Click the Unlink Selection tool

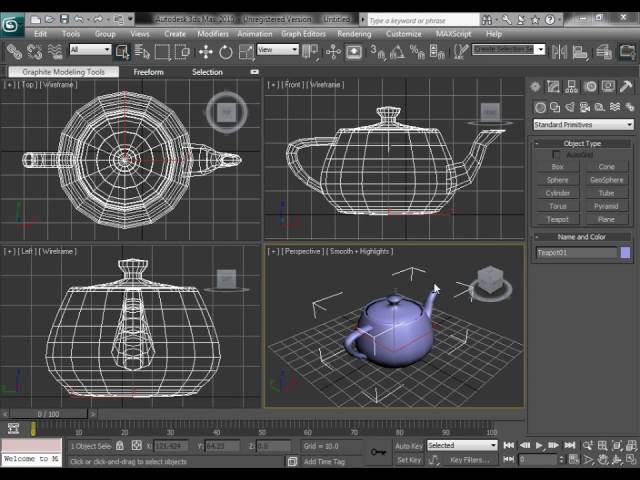(x=35, y=52)
